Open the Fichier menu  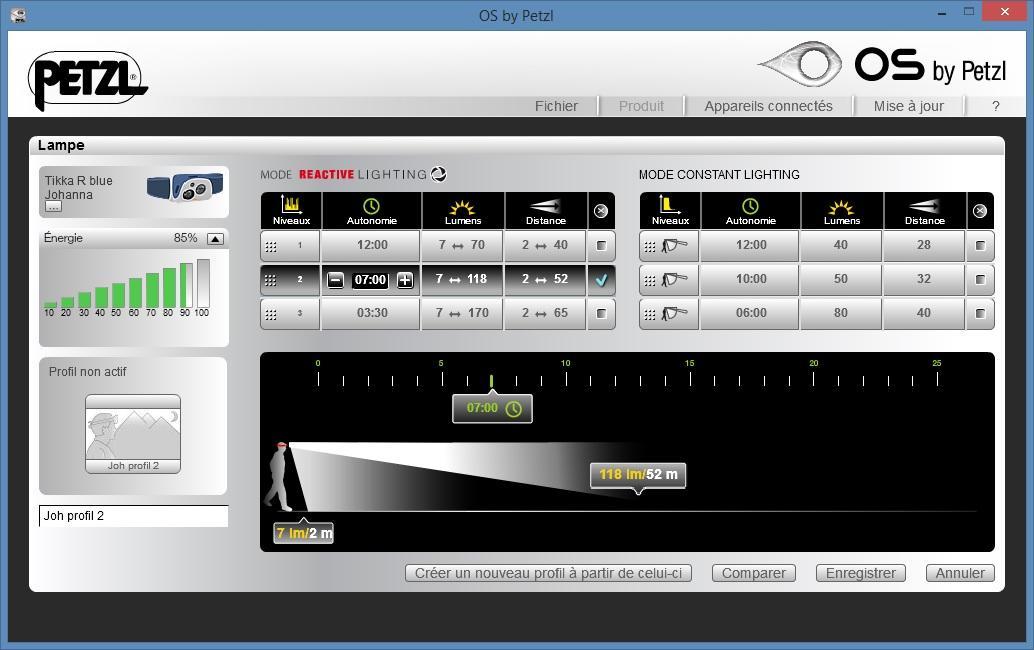(556, 106)
